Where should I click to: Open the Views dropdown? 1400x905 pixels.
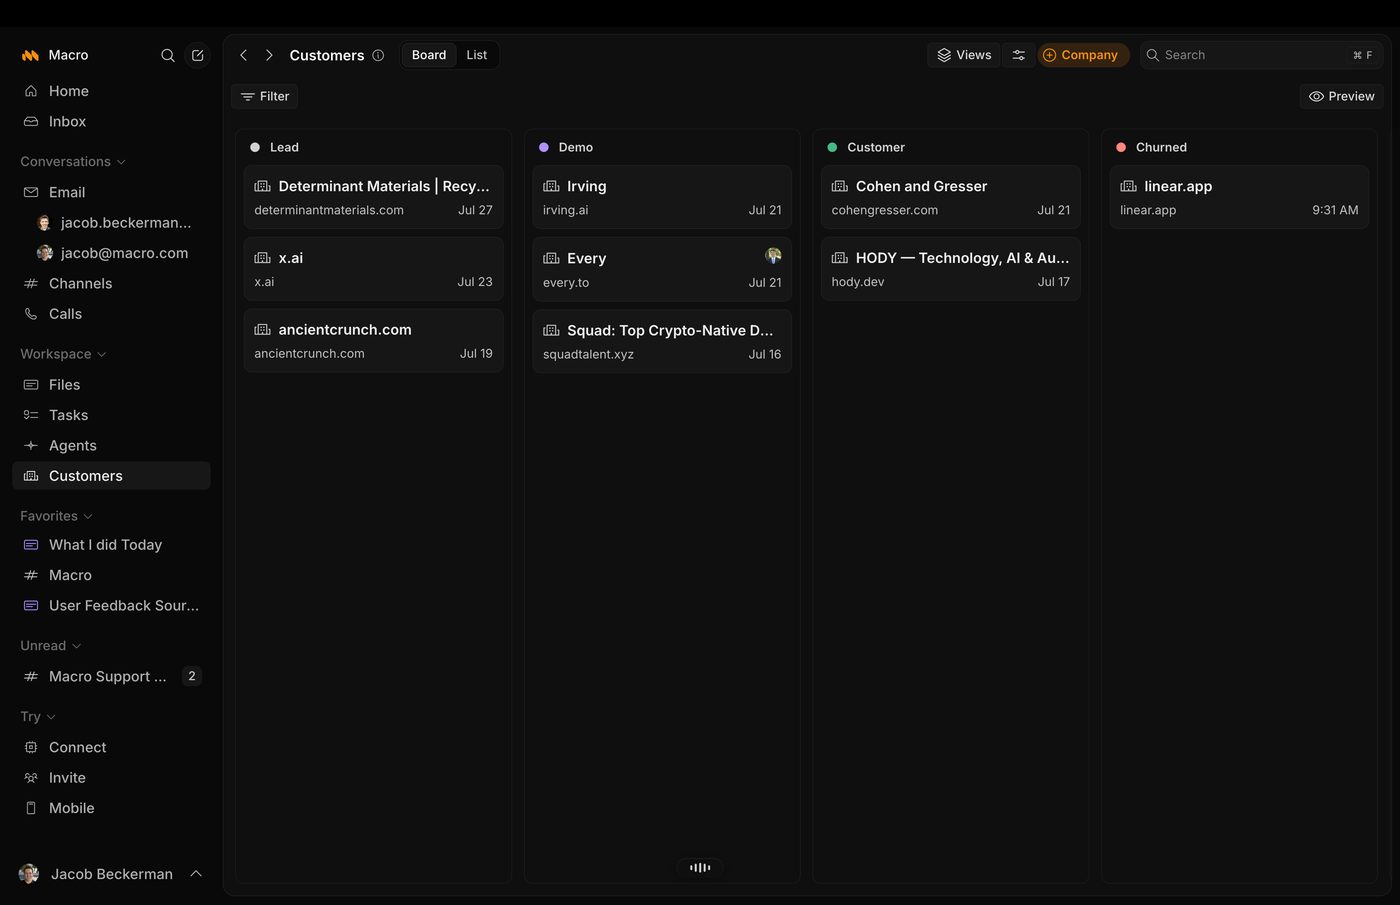(x=964, y=55)
